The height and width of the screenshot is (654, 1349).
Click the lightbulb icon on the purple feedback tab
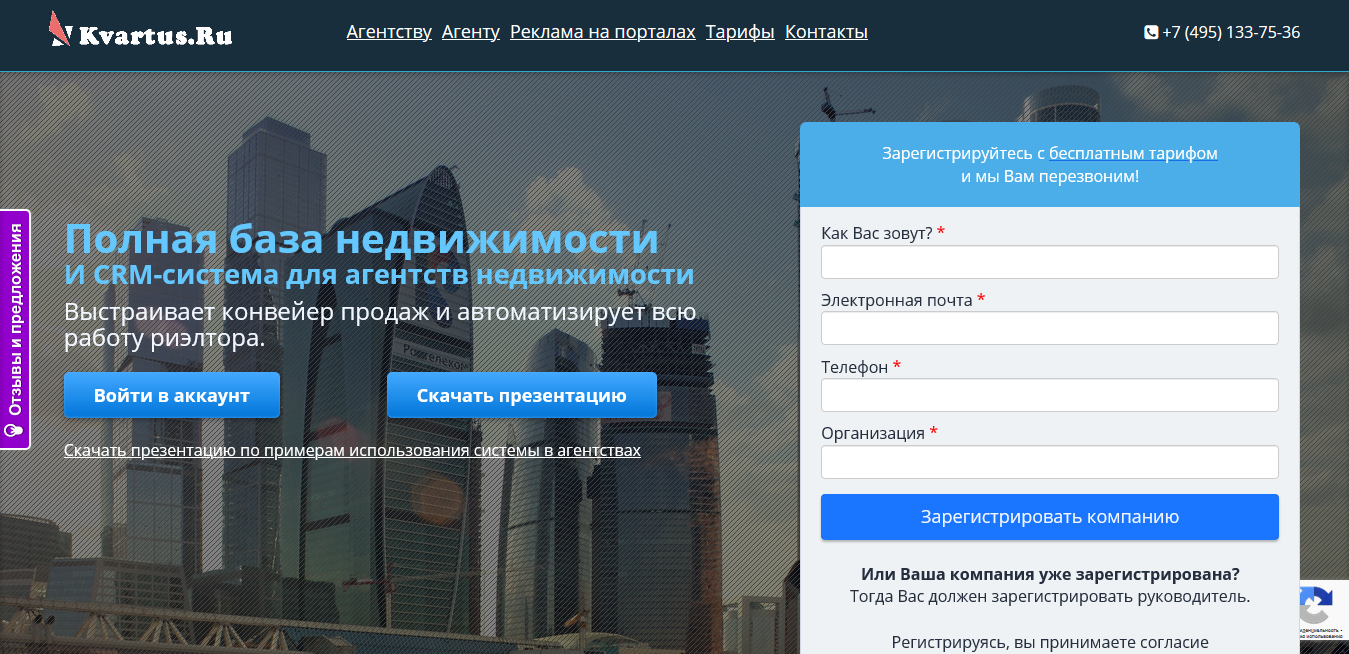pyautogui.click(x=14, y=431)
